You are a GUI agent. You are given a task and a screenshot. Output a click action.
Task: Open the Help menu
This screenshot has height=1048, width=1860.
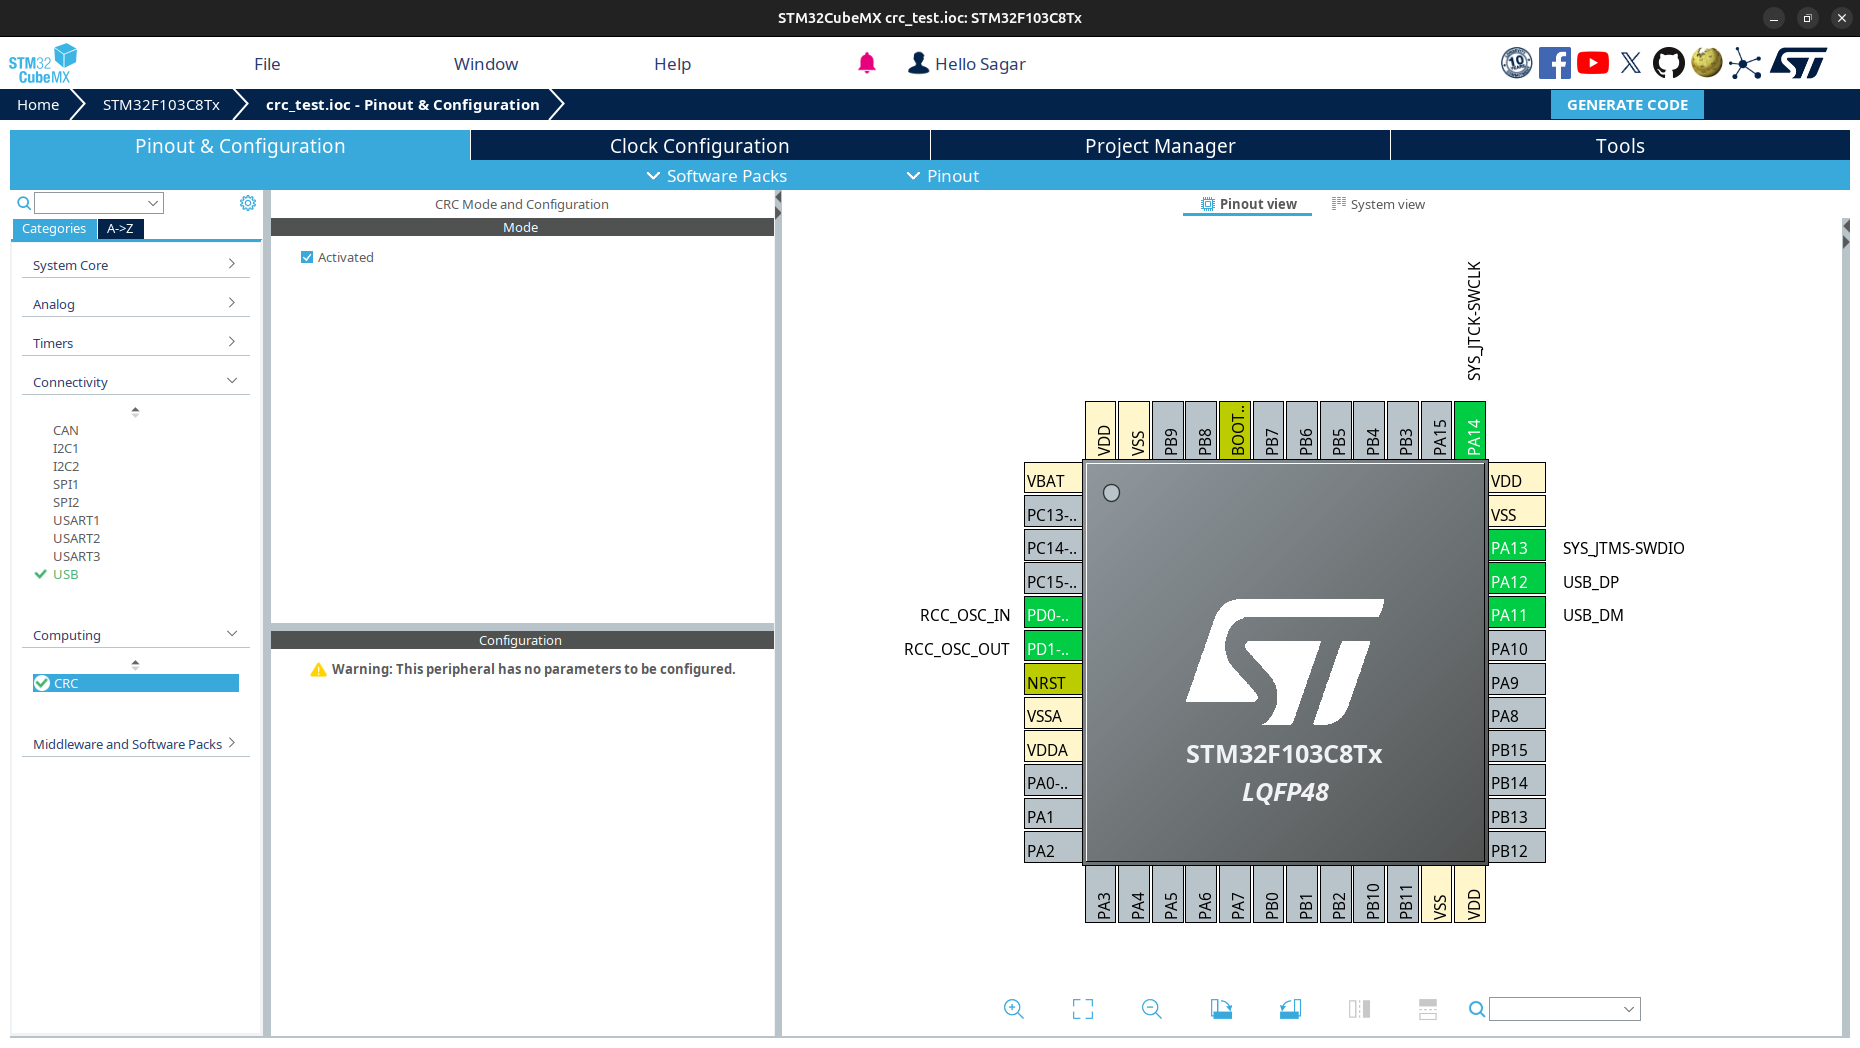(672, 64)
